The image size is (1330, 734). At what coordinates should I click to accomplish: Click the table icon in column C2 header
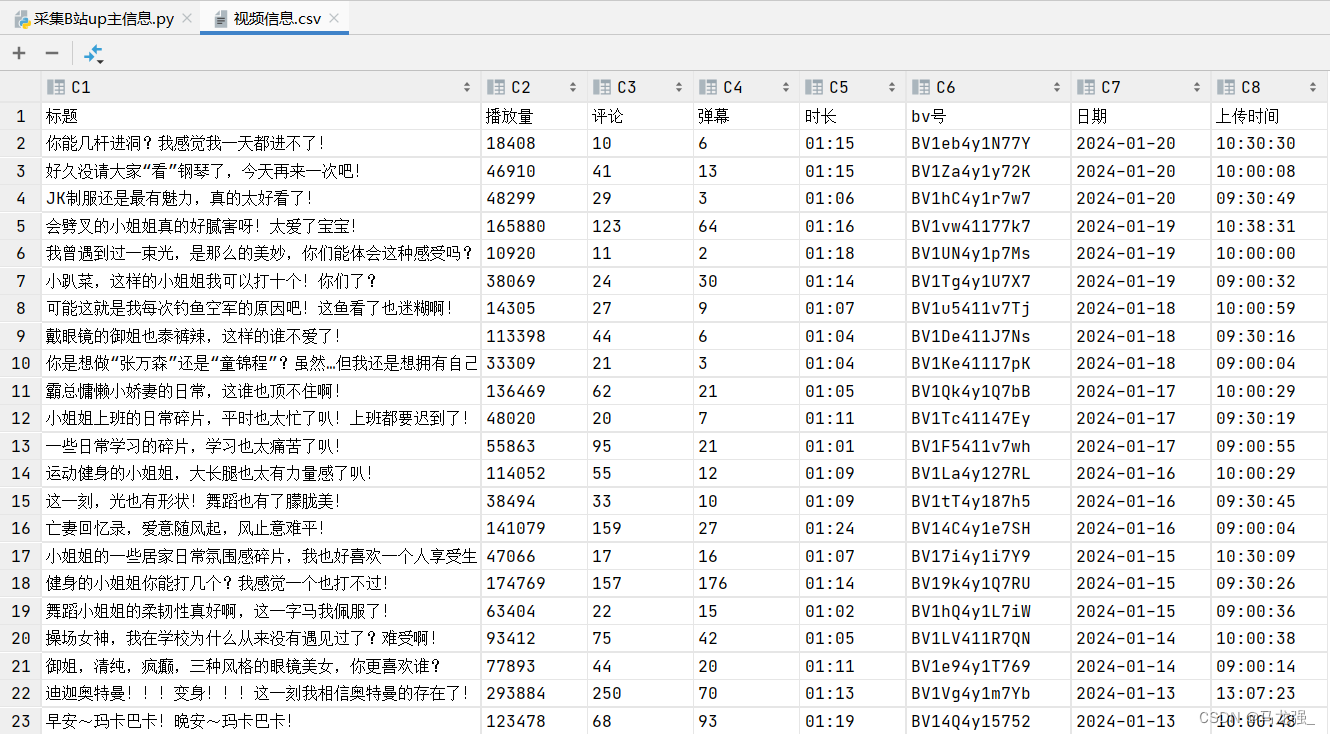495,87
